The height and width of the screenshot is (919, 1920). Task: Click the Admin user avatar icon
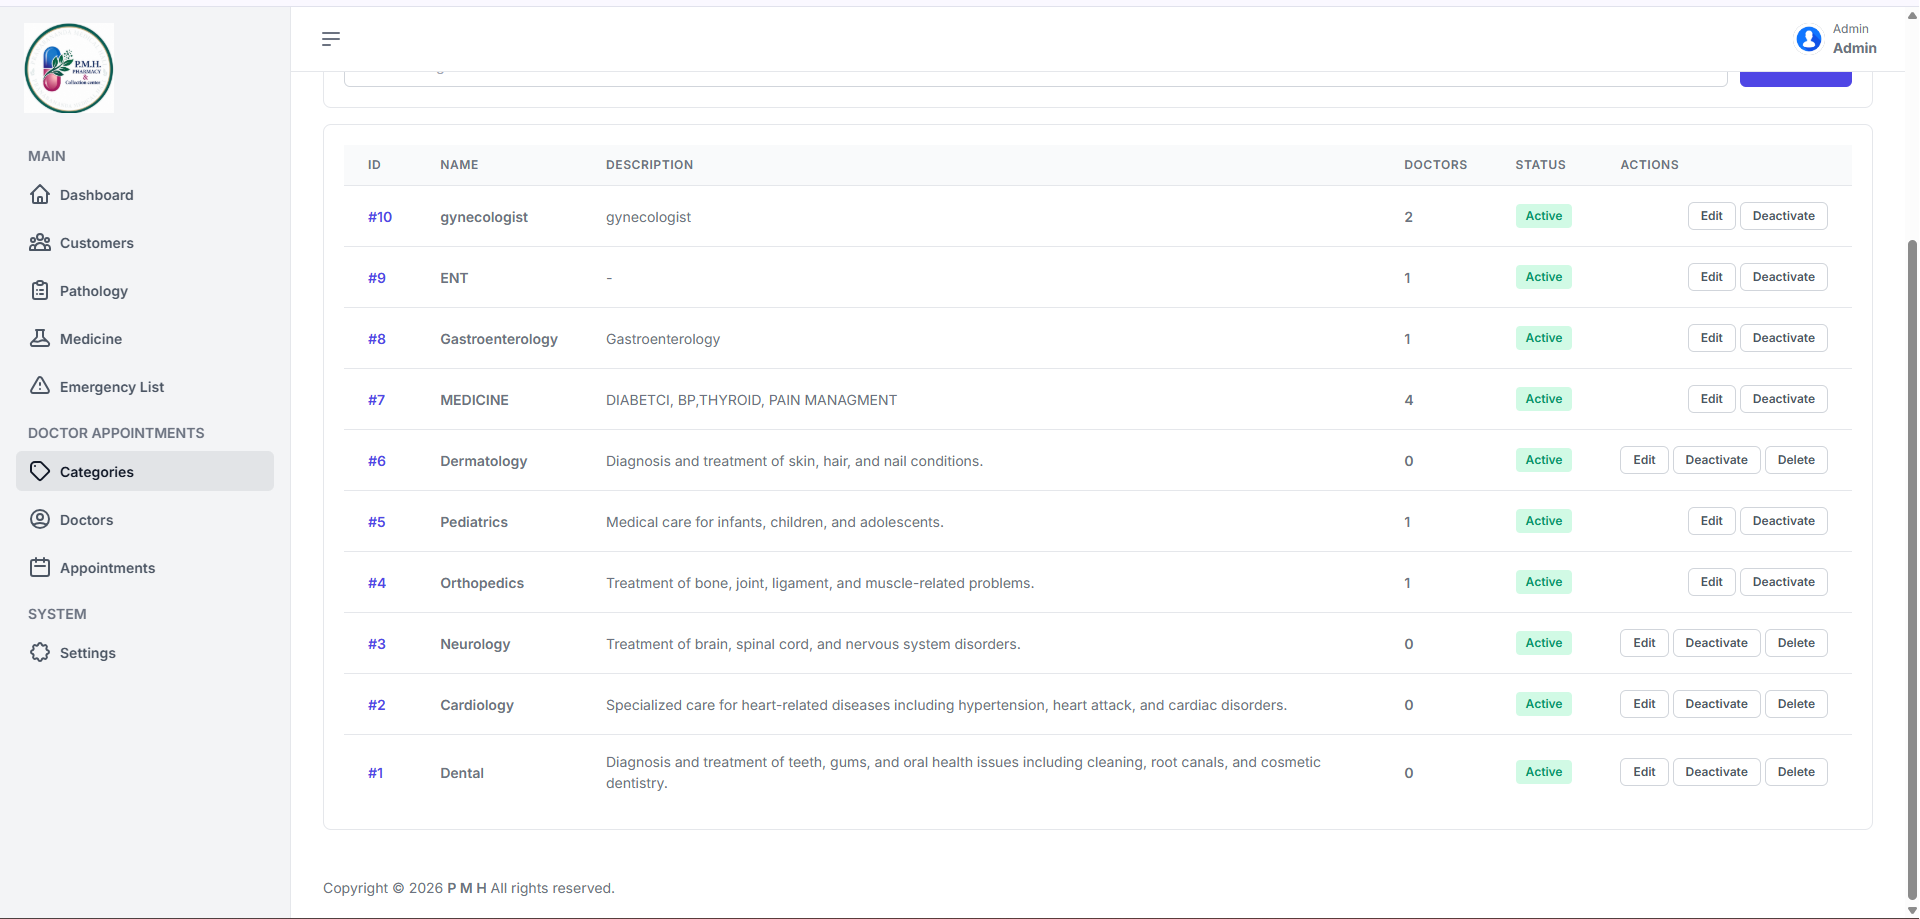click(1808, 39)
